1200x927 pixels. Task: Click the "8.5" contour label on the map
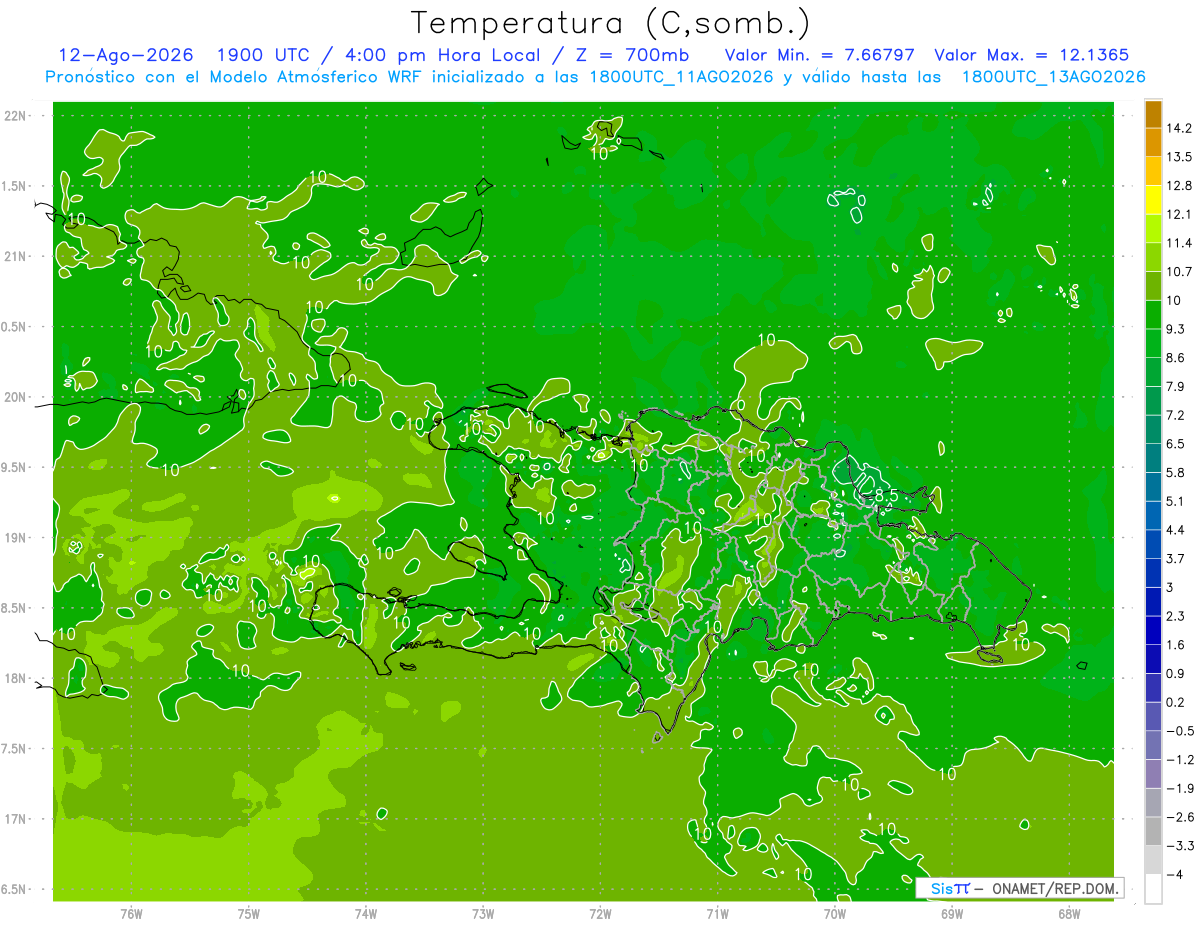885,495
